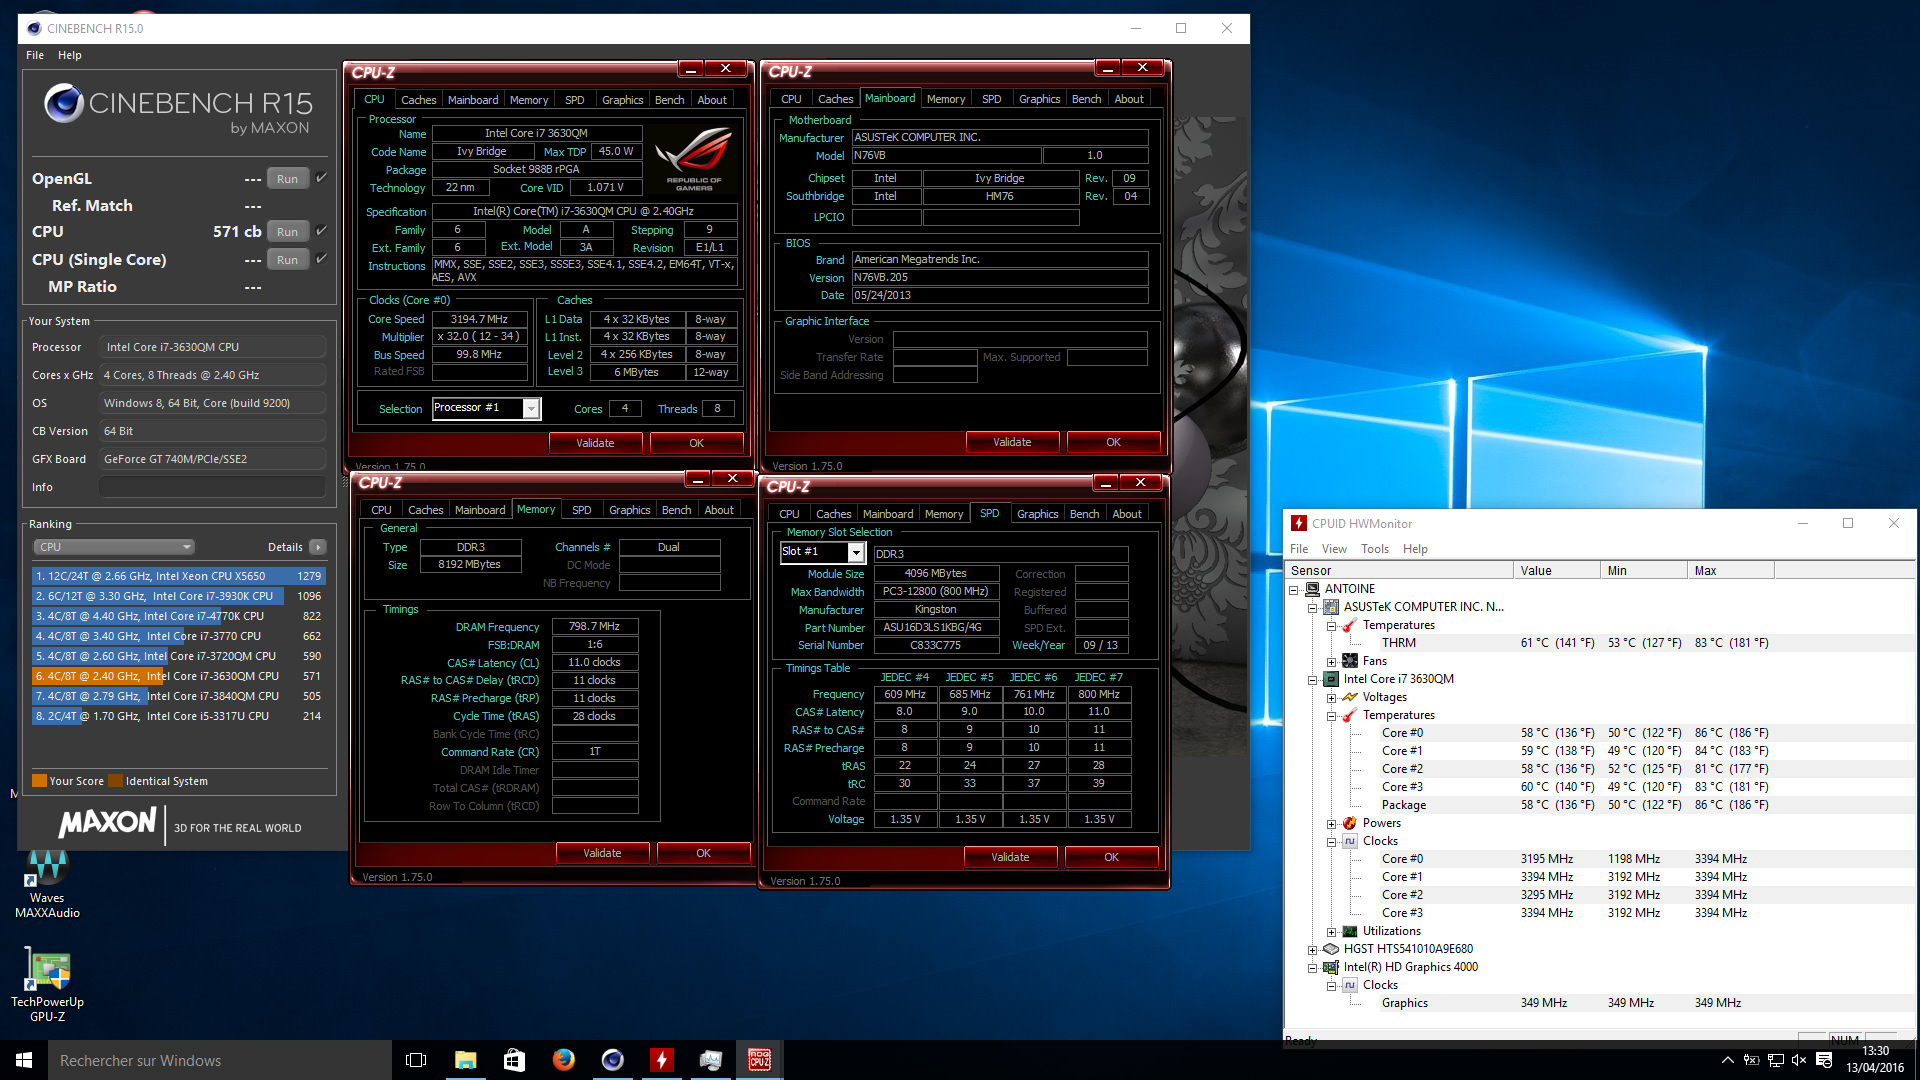
Task: Click the Max column header in HWMonitor
Action: pyautogui.click(x=1730, y=570)
